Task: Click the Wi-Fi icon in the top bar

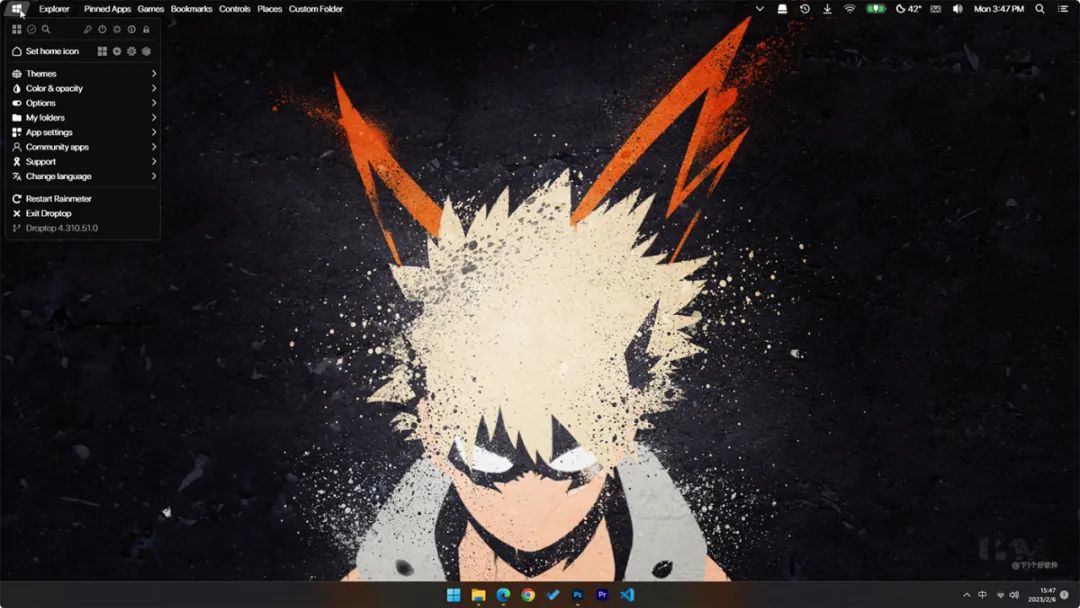Action: [850, 9]
